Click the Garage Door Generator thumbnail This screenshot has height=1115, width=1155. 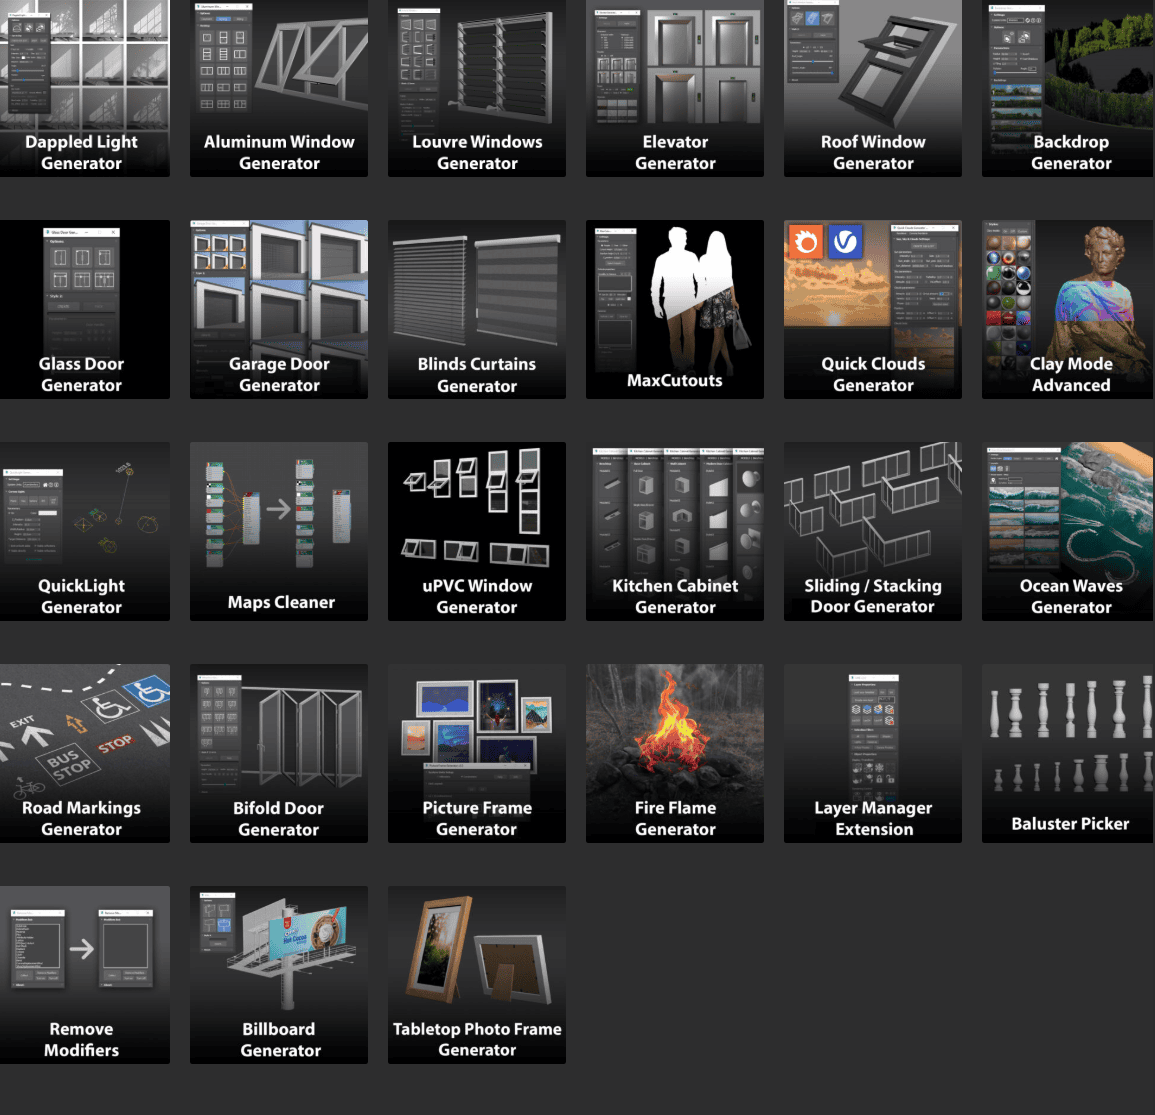[279, 309]
